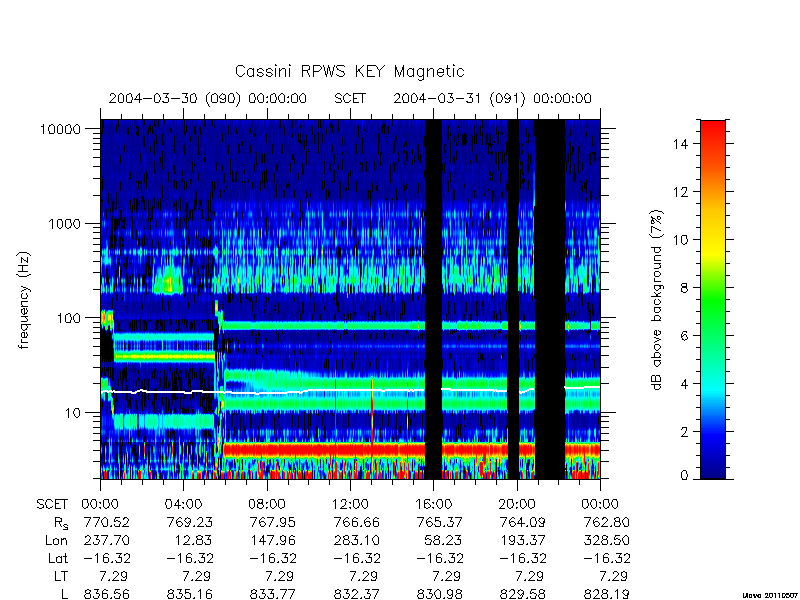Image resolution: width=800 pixels, height=600 pixels.
Task: Click the dB above background (7%) label
Action: pos(657,300)
